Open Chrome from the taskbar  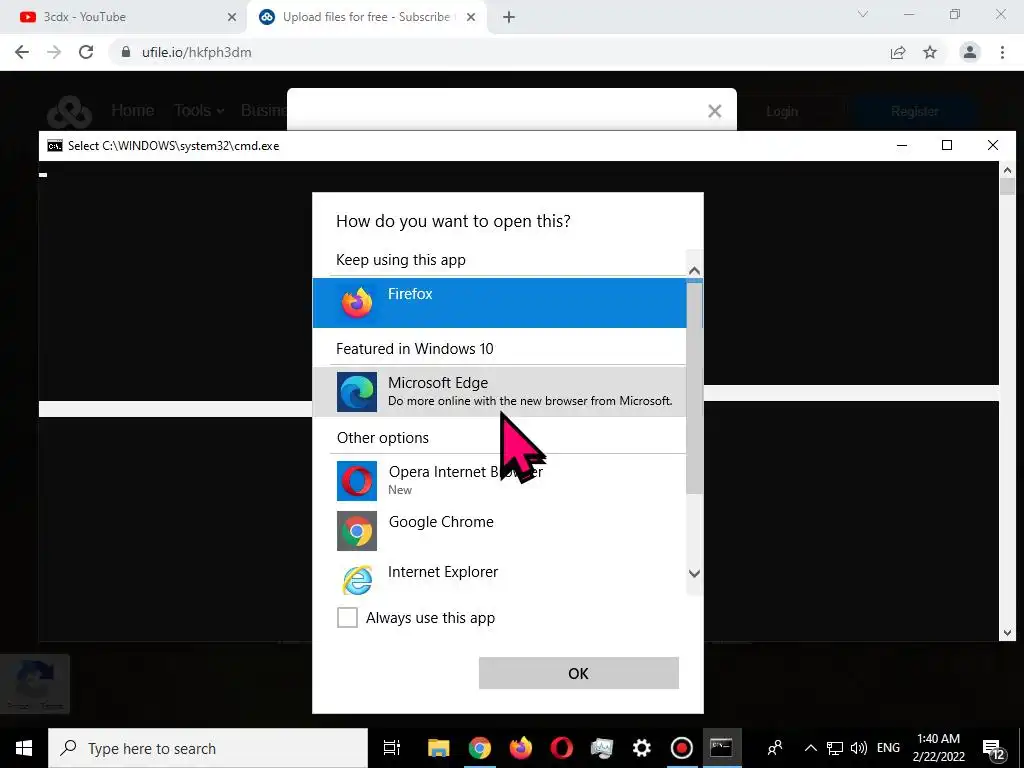pyautogui.click(x=479, y=748)
